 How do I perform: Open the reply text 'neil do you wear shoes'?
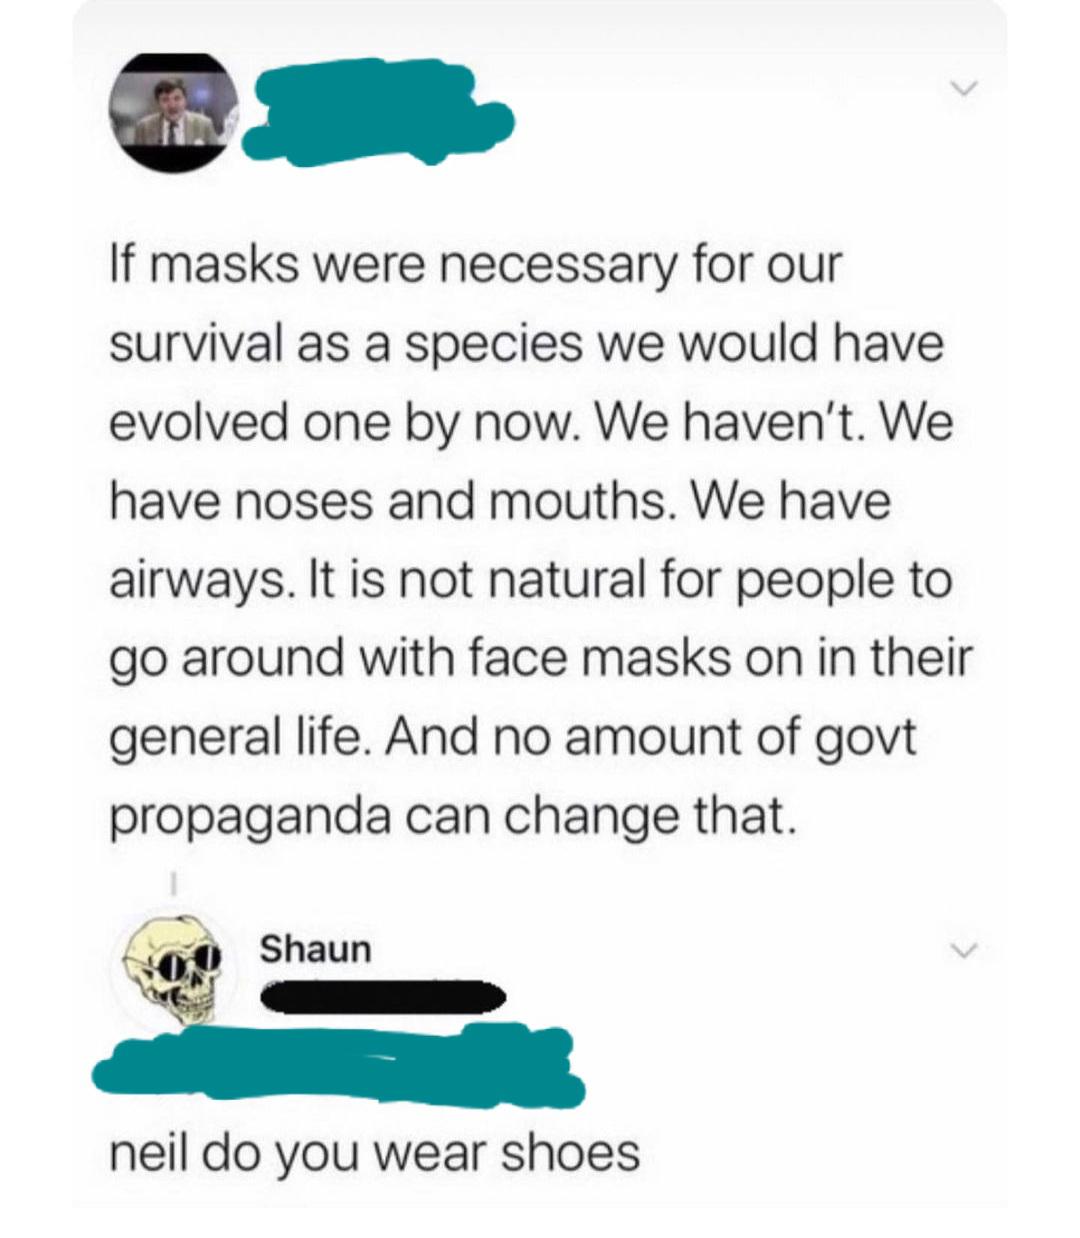point(374,1154)
